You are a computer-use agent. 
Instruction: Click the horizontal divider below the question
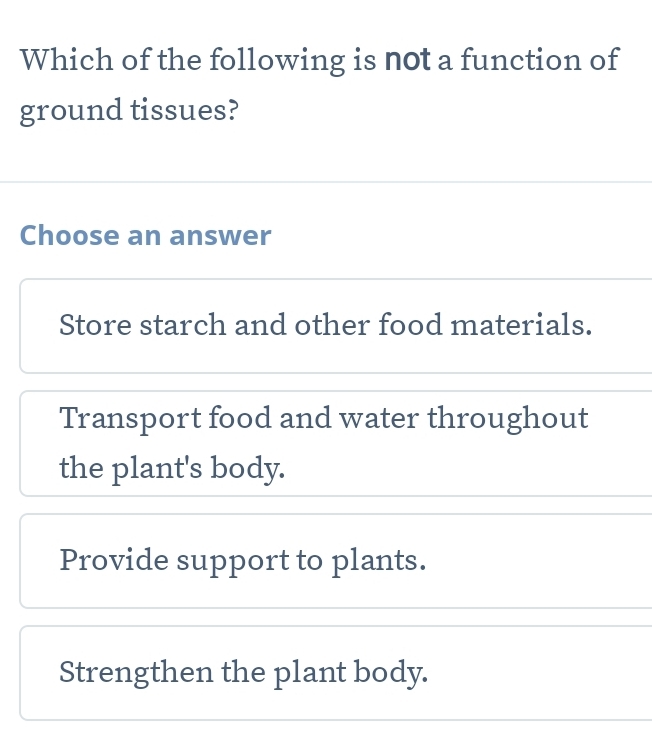click(326, 182)
